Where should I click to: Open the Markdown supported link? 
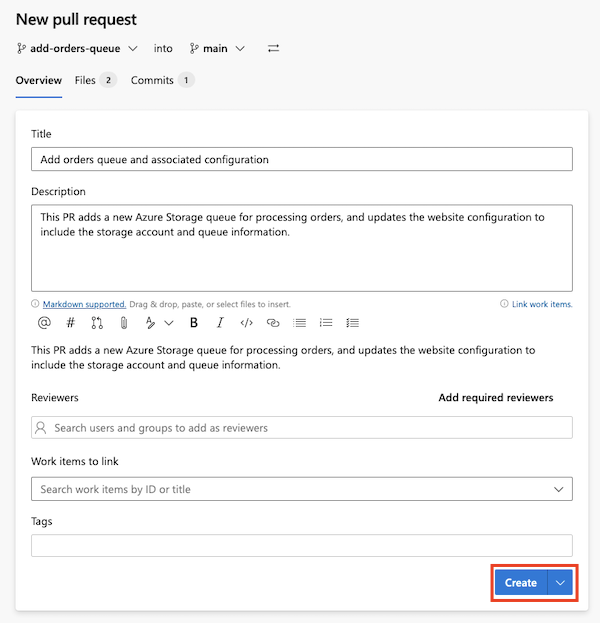click(x=84, y=304)
